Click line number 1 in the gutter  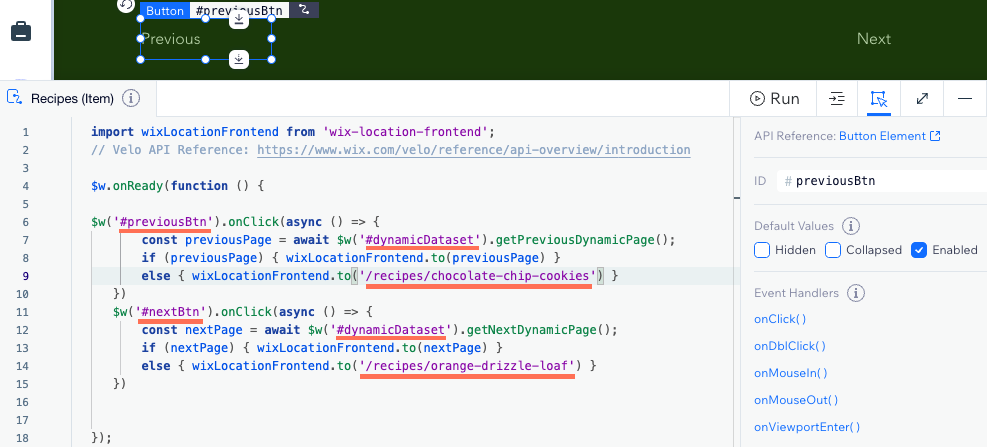pos(25,132)
